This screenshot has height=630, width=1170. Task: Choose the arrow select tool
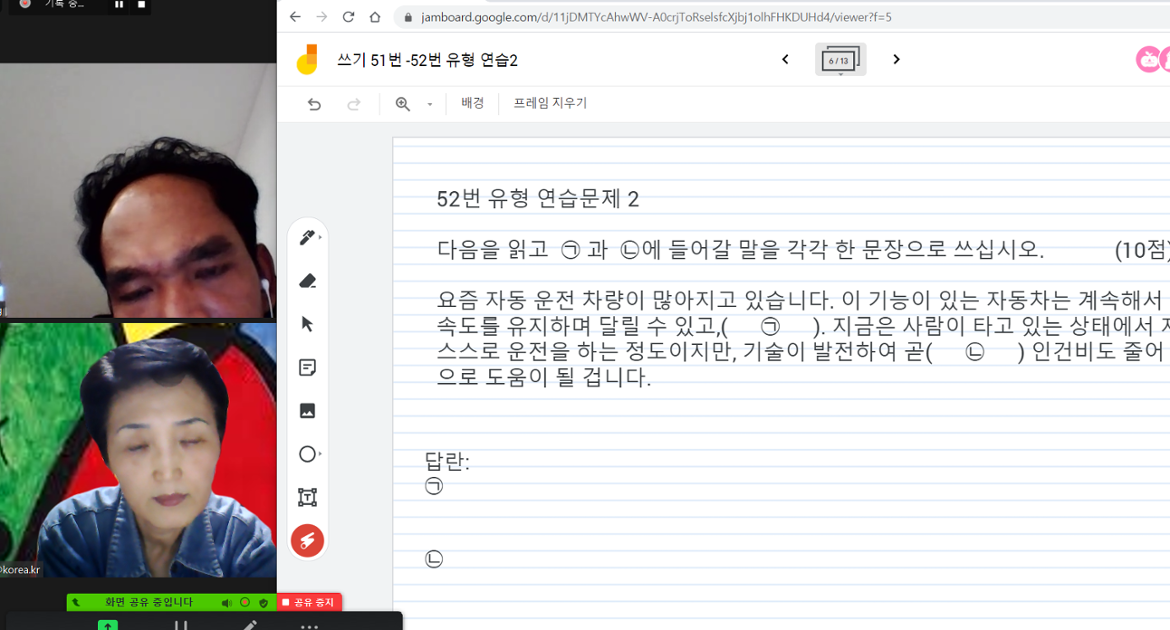(307, 324)
